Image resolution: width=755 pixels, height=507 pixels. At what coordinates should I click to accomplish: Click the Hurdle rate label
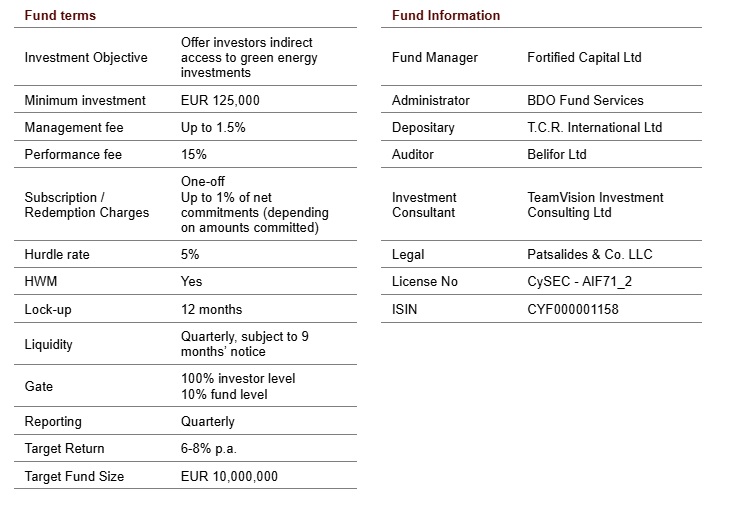click(x=57, y=255)
